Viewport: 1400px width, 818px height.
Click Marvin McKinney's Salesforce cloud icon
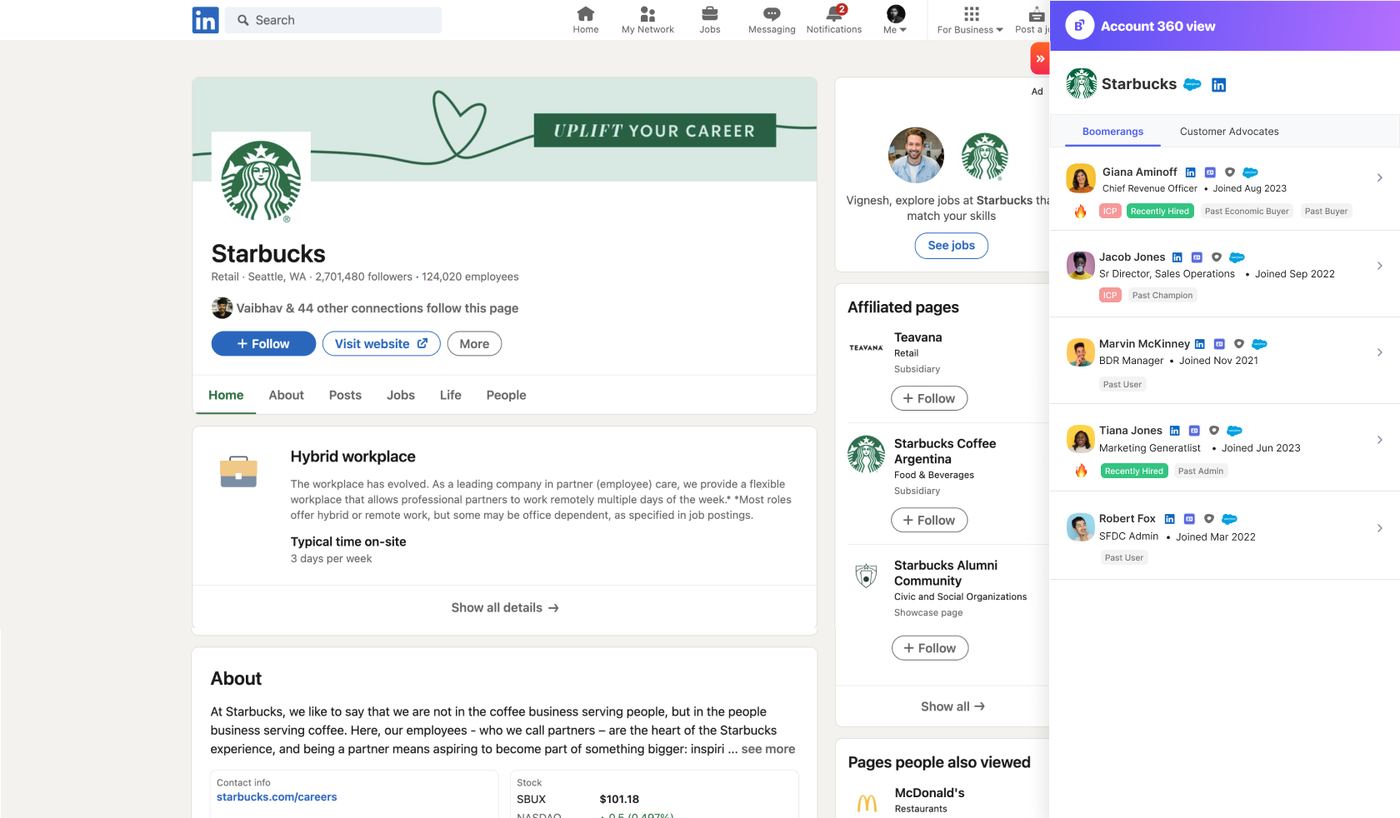(1260, 345)
